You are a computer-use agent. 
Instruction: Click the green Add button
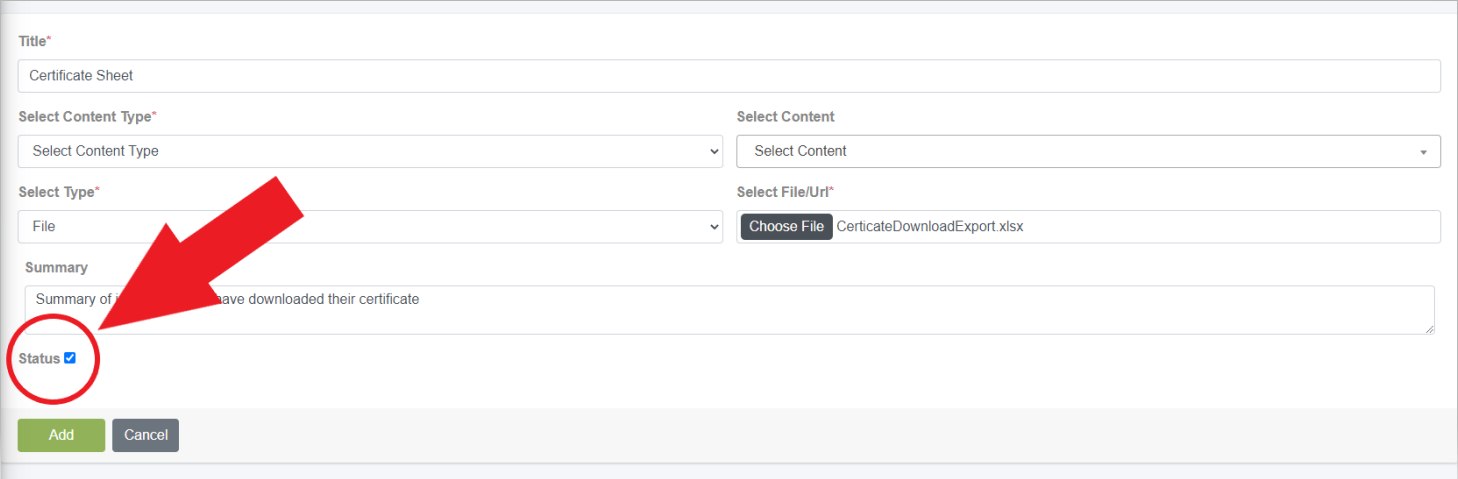tap(61, 435)
